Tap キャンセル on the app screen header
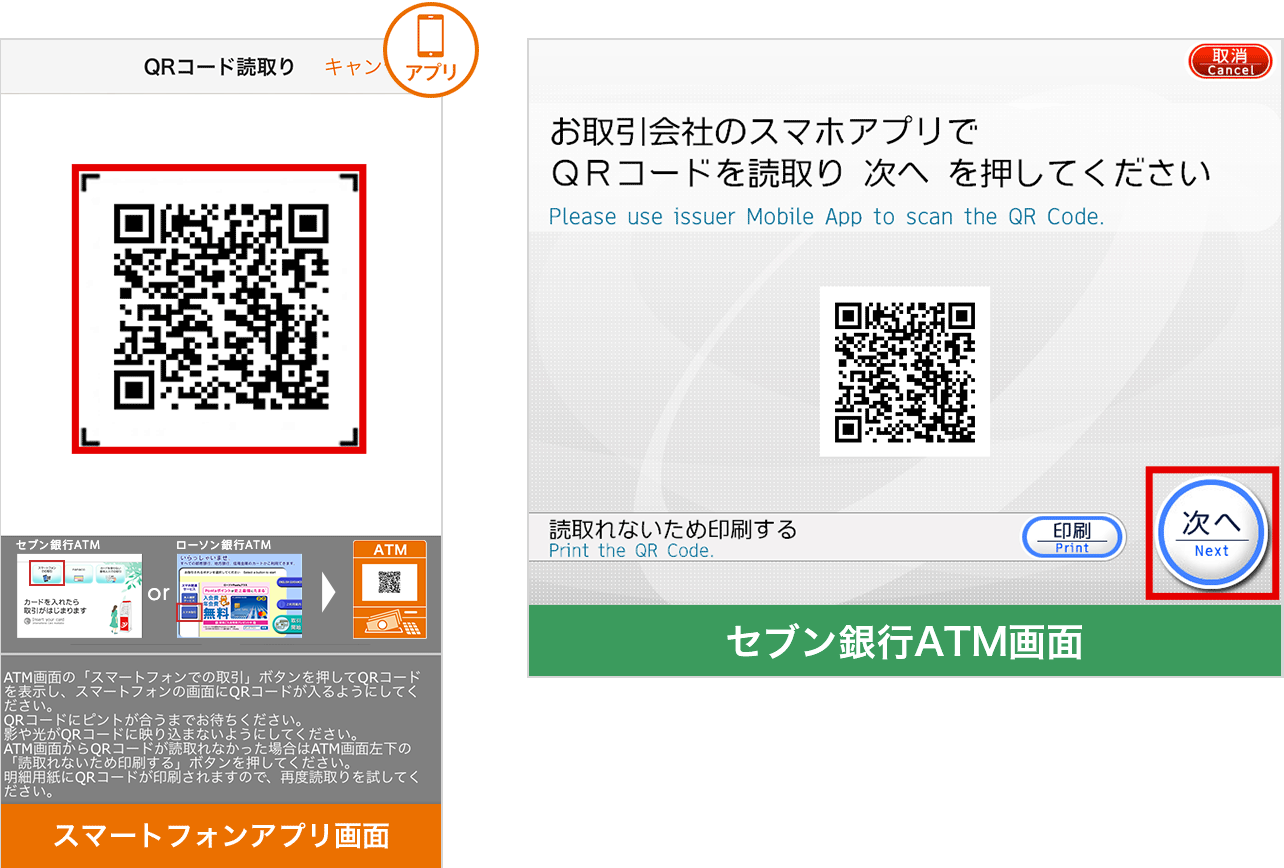This screenshot has width=1284, height=868. 352,65
